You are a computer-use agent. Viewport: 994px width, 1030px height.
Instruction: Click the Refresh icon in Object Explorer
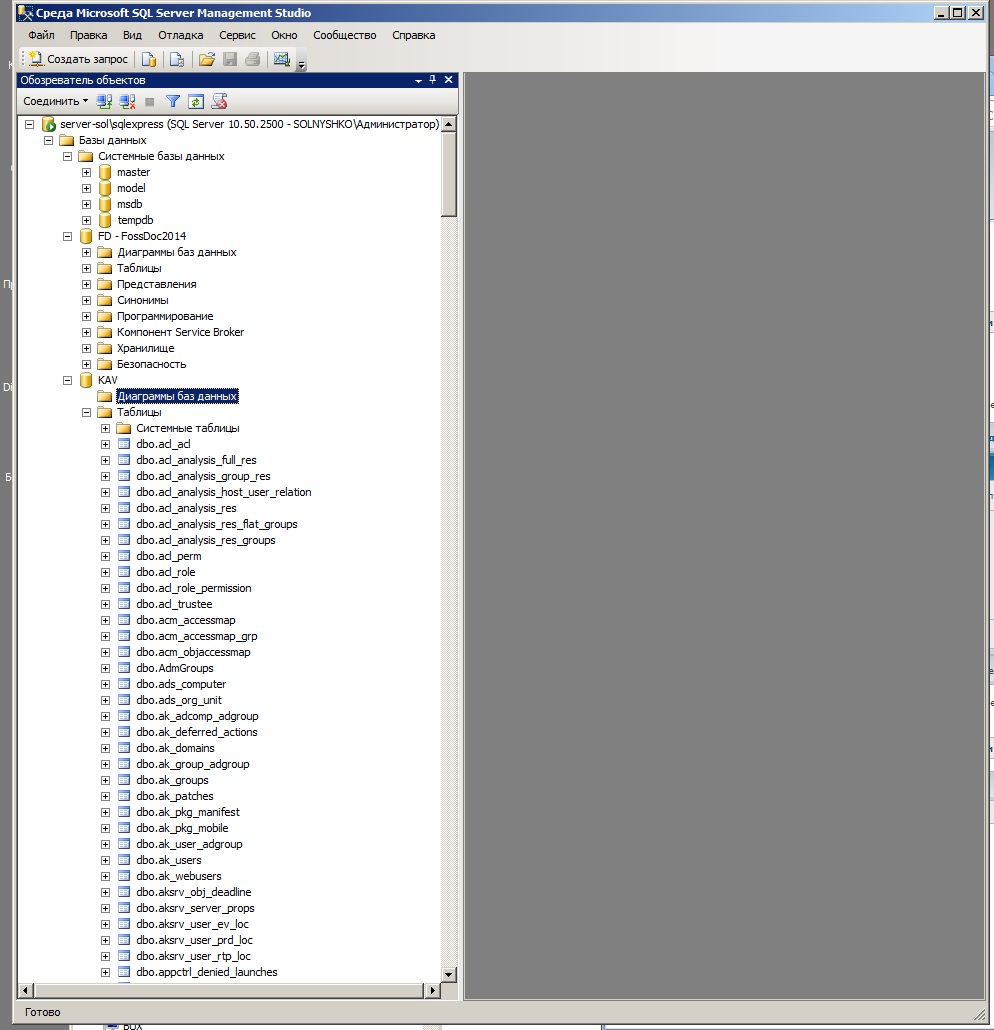click(196, 101)
